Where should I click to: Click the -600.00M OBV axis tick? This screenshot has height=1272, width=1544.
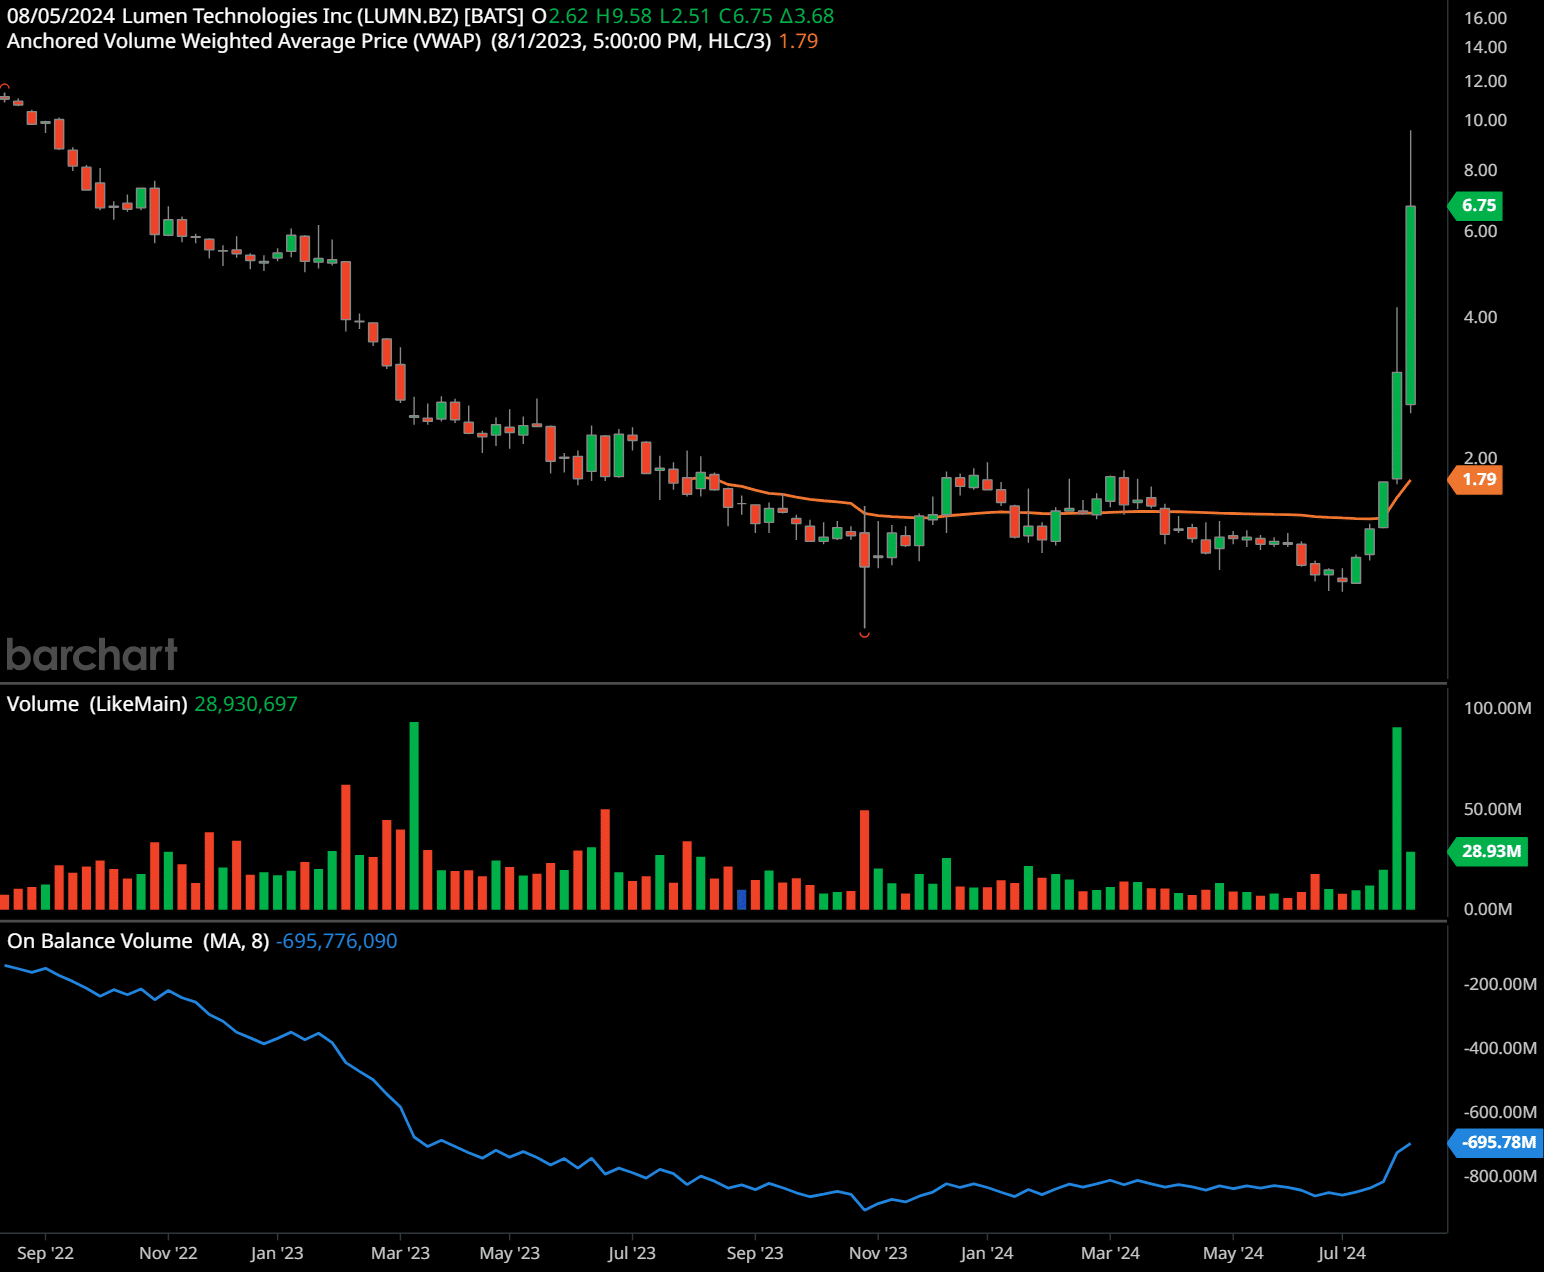[x=1500, y=1112]
